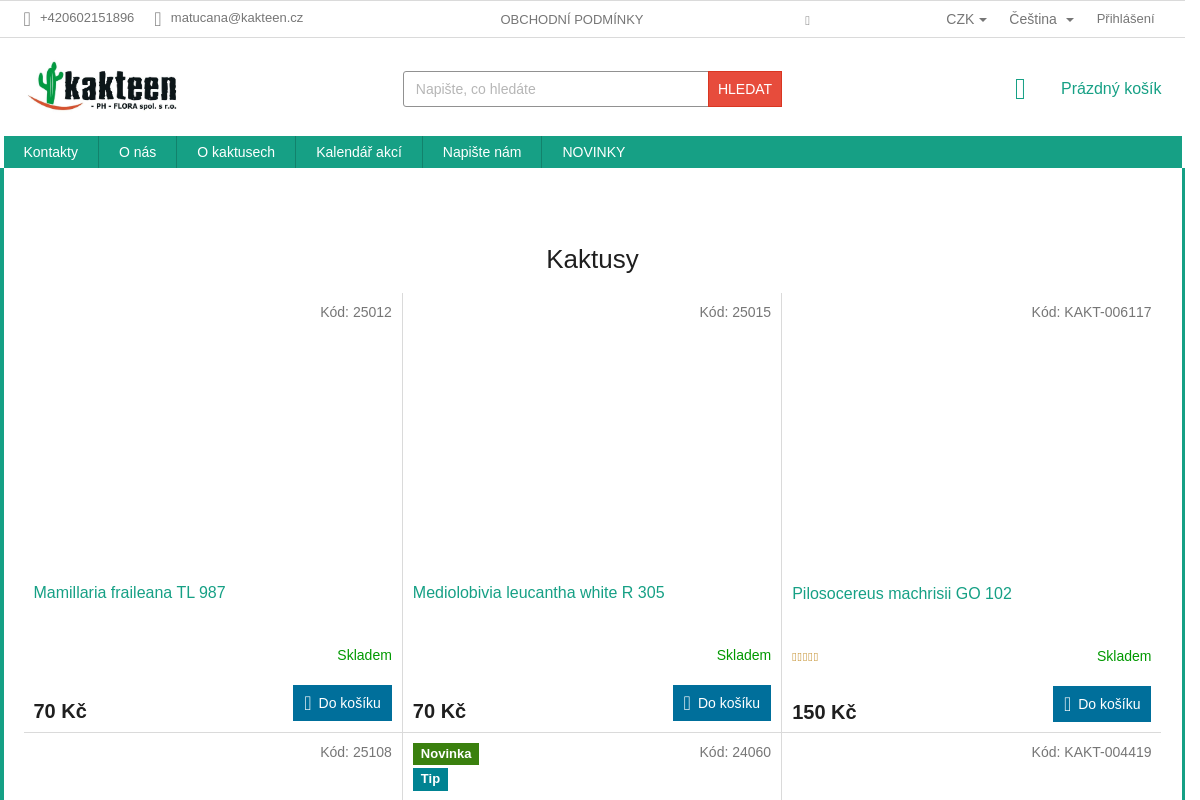The image size is (1200, 800).
Task: Open the Čeština language dropdown
Action: [1041, 19]
